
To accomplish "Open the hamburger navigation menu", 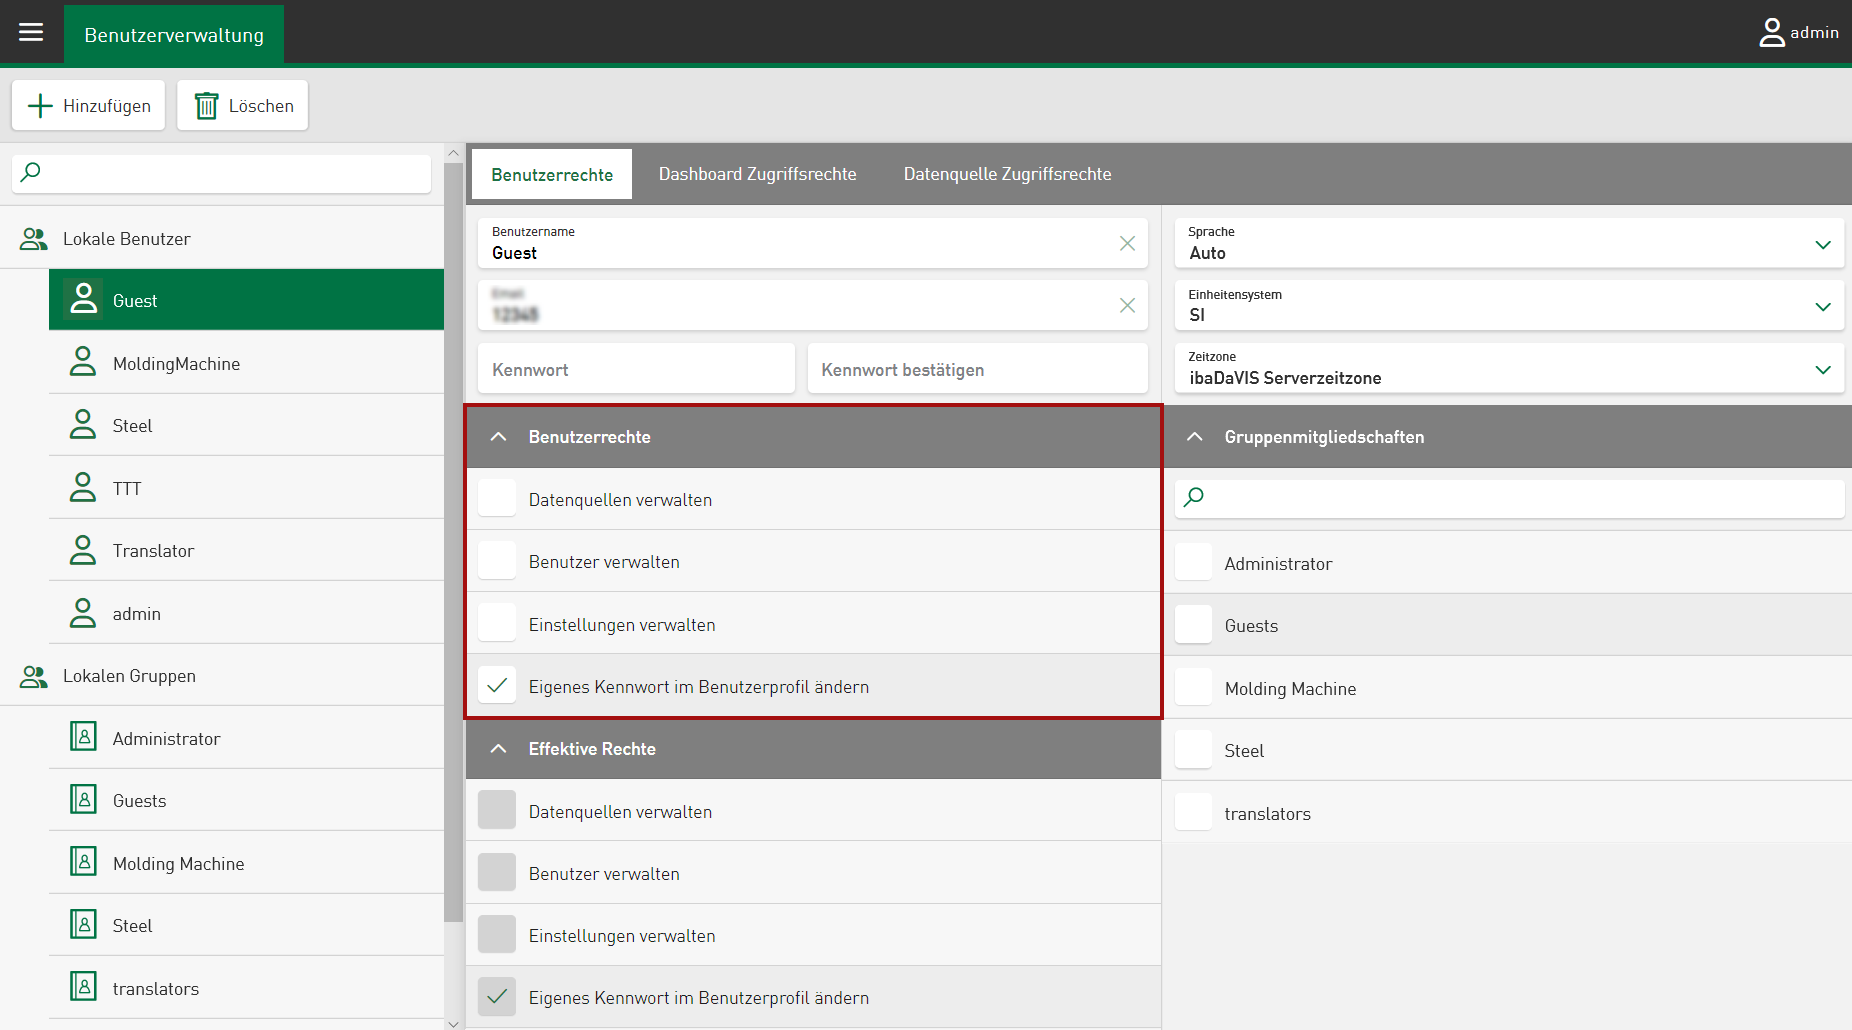I will click(31, 32).
